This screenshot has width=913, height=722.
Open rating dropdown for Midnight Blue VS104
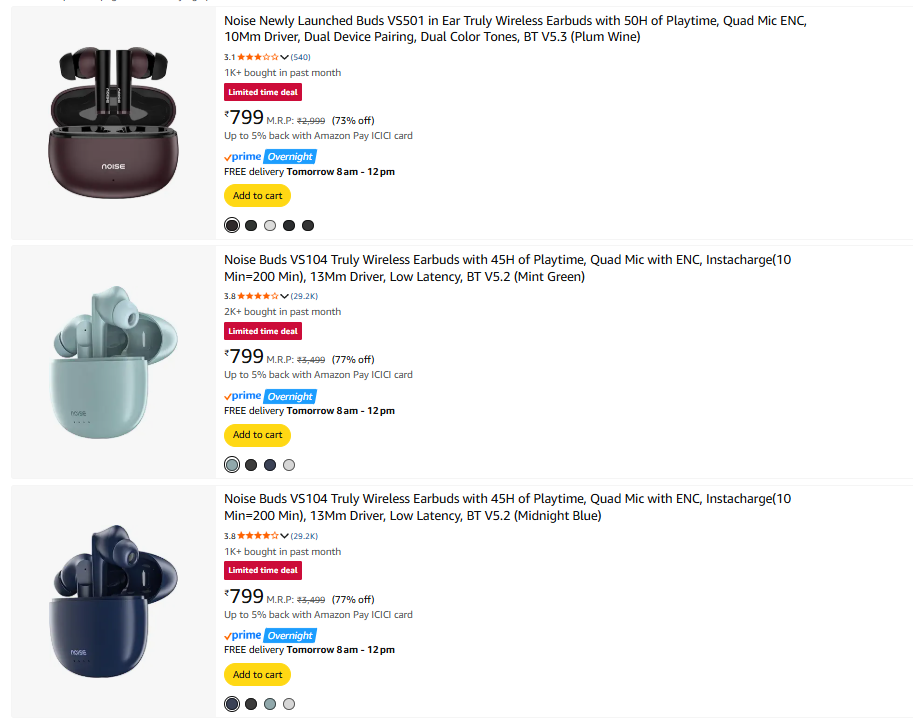[285, 536]
